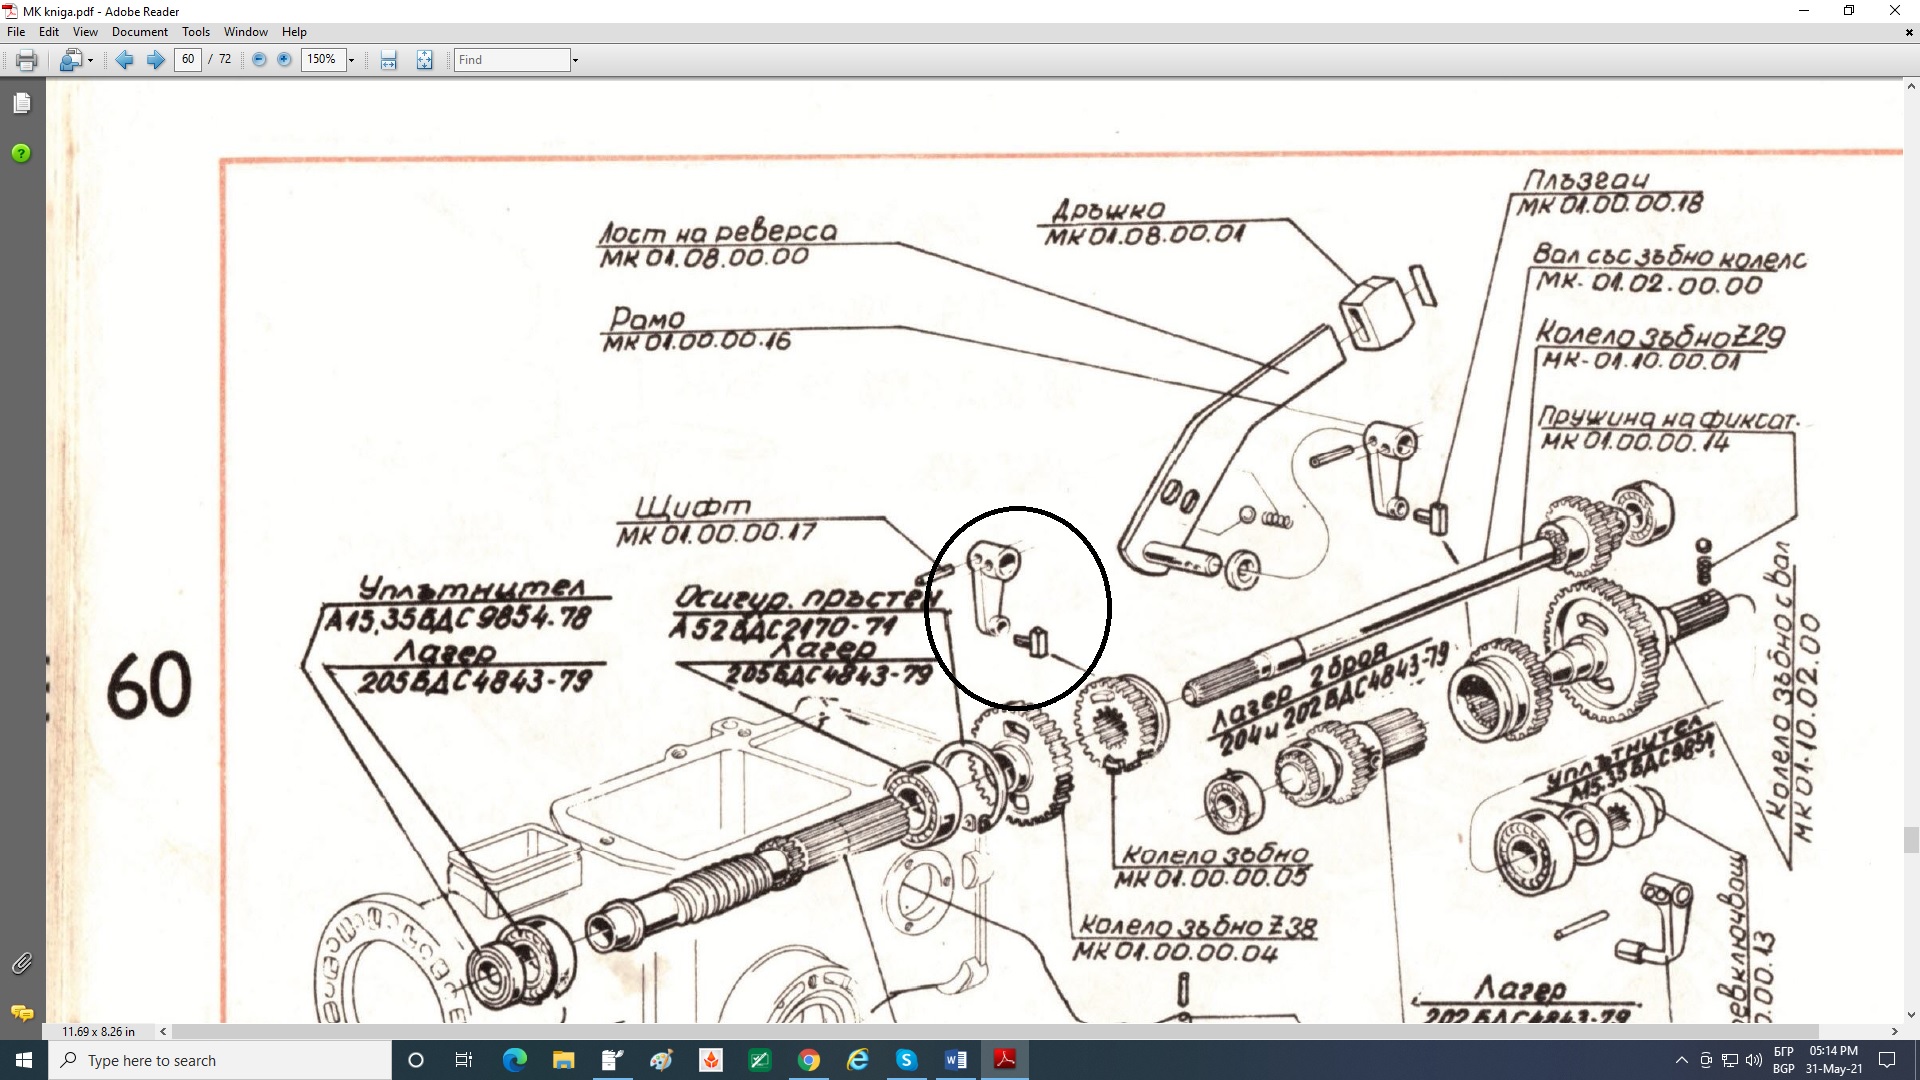Viewport: 1920px width, 1080px height.
Task: Expand the Find options dropdown
Action: pos(575,60)
